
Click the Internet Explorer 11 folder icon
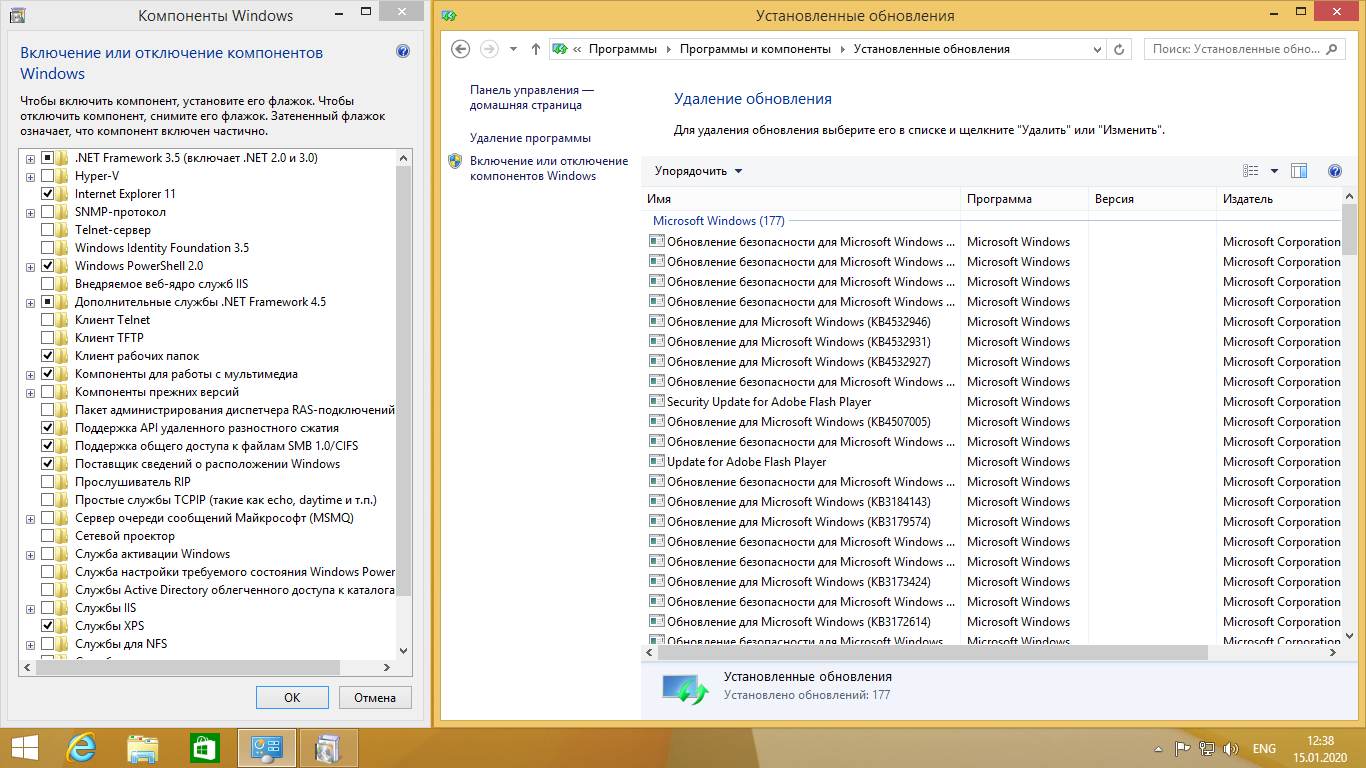tap(63, 193)
